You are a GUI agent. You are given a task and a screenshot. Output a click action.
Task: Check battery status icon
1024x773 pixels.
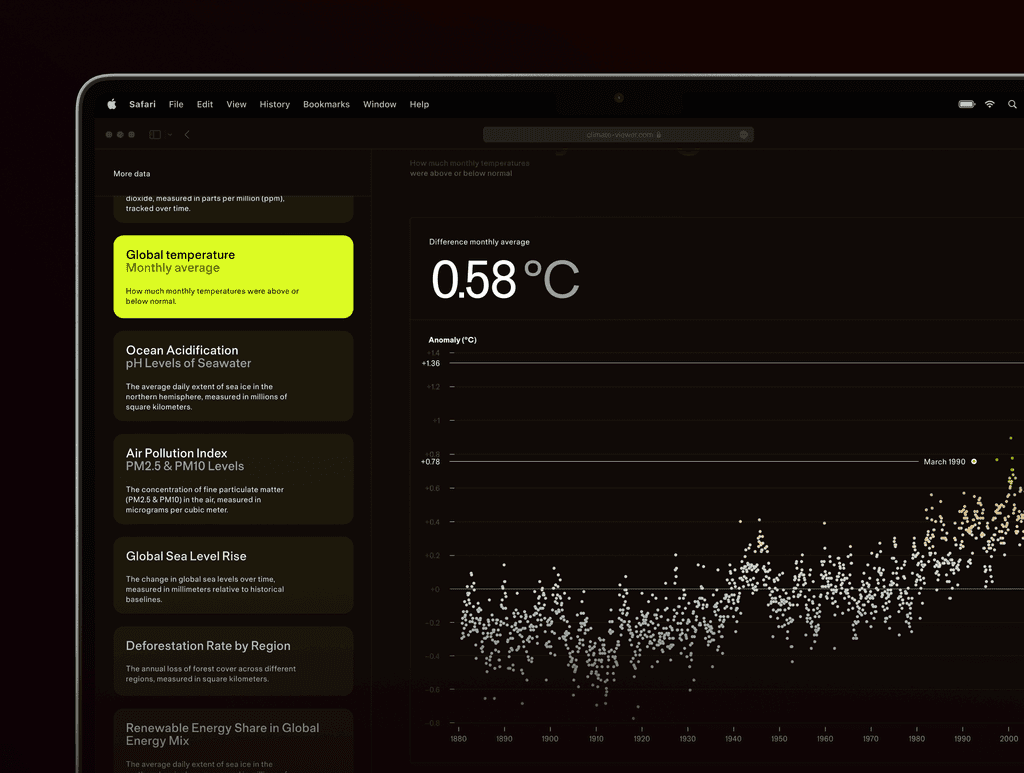point(967,104)
